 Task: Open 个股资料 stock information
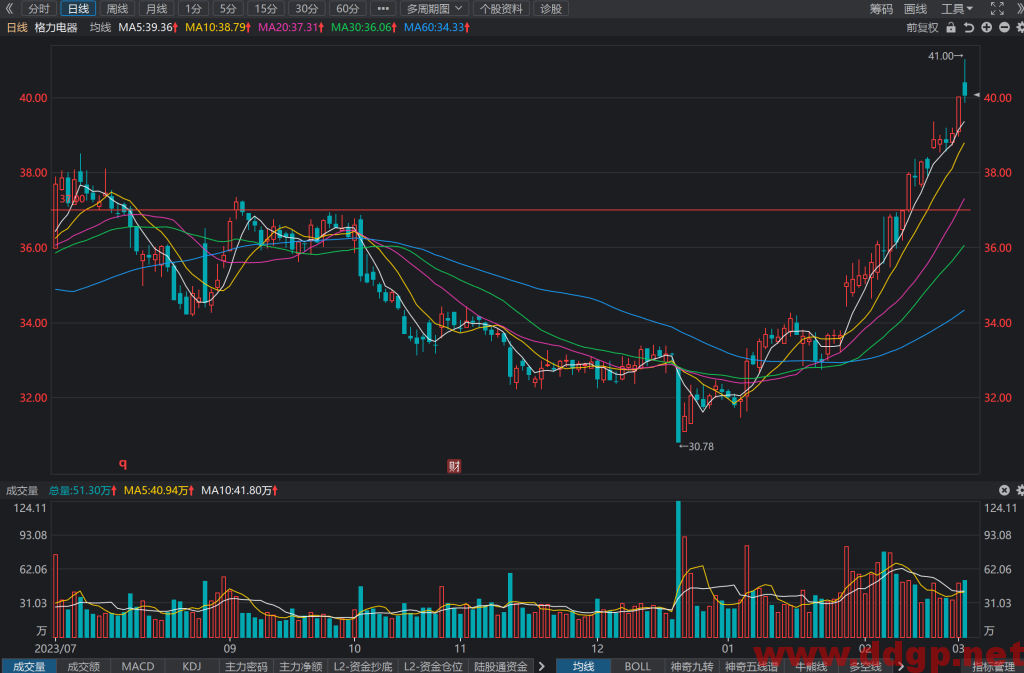pyautogui.click(x=502, y=8)
